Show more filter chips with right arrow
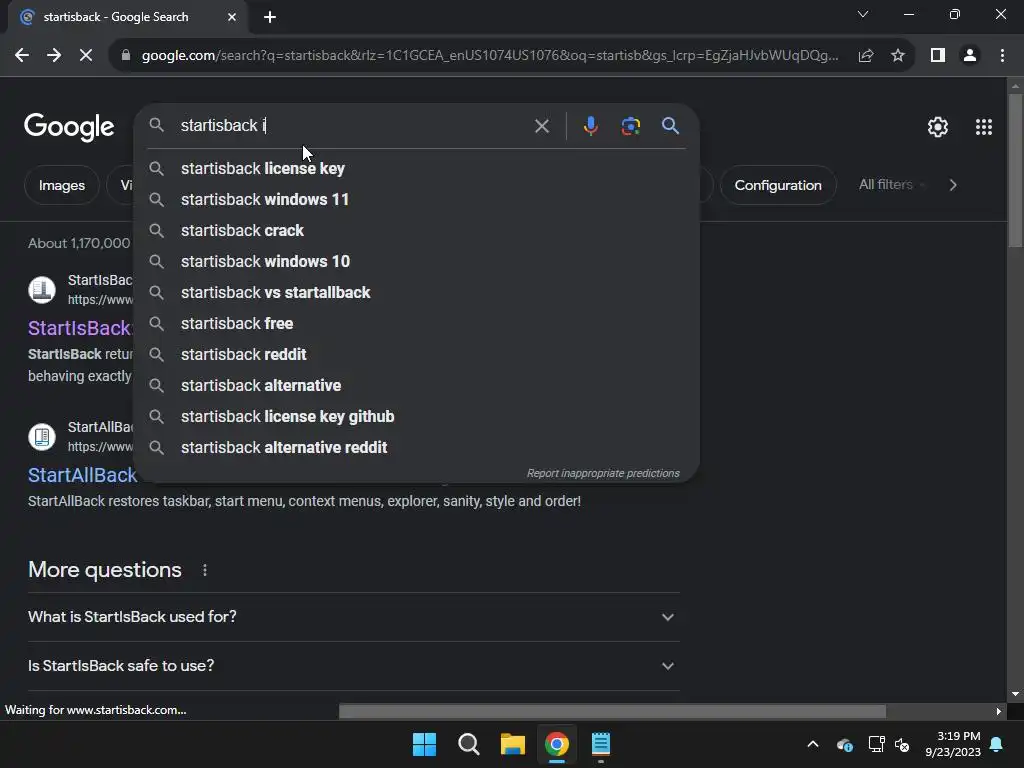Image resolution: width=1024 pixels, height=768 pixels. coord(953,185)
